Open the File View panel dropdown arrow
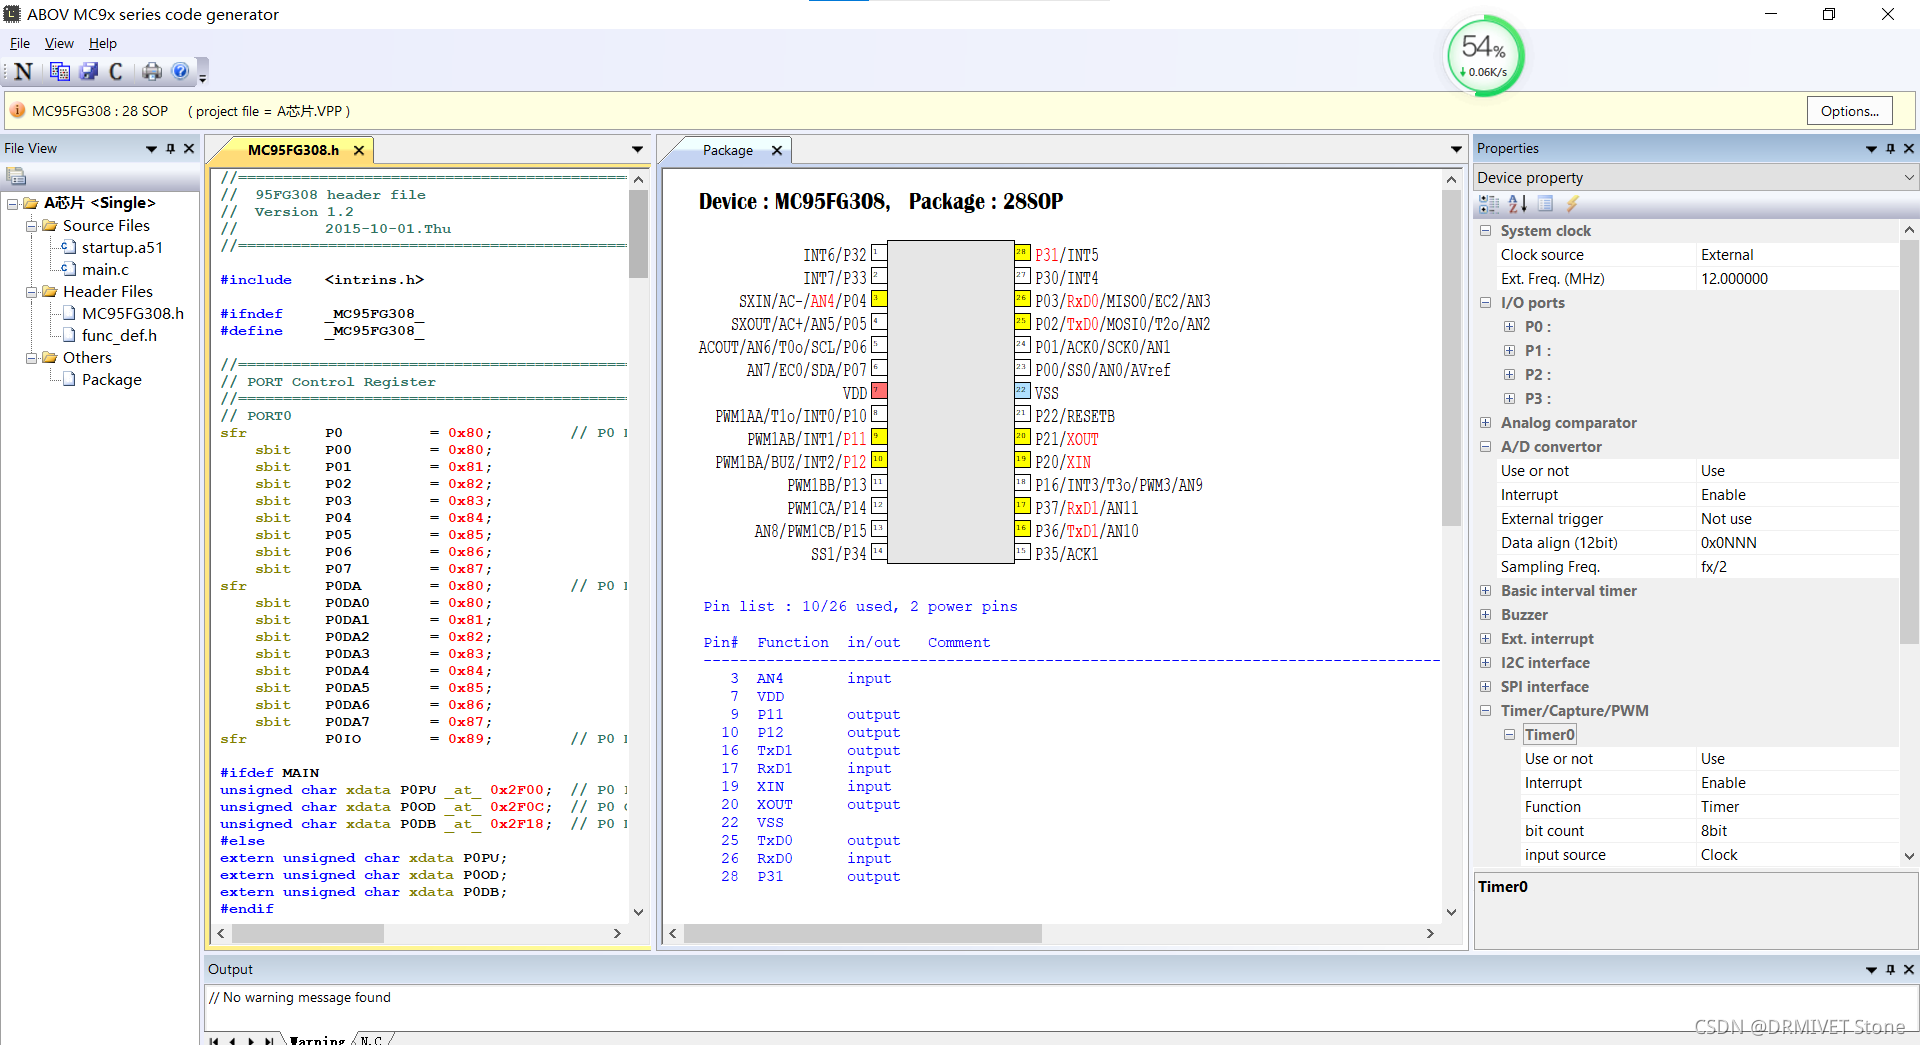The image size is (1920, 1045). tap(151, 149)
